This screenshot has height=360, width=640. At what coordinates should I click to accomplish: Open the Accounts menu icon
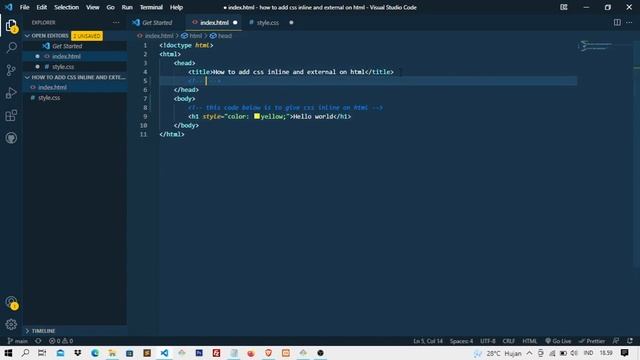pyautogui.click(x=11, y=302)
